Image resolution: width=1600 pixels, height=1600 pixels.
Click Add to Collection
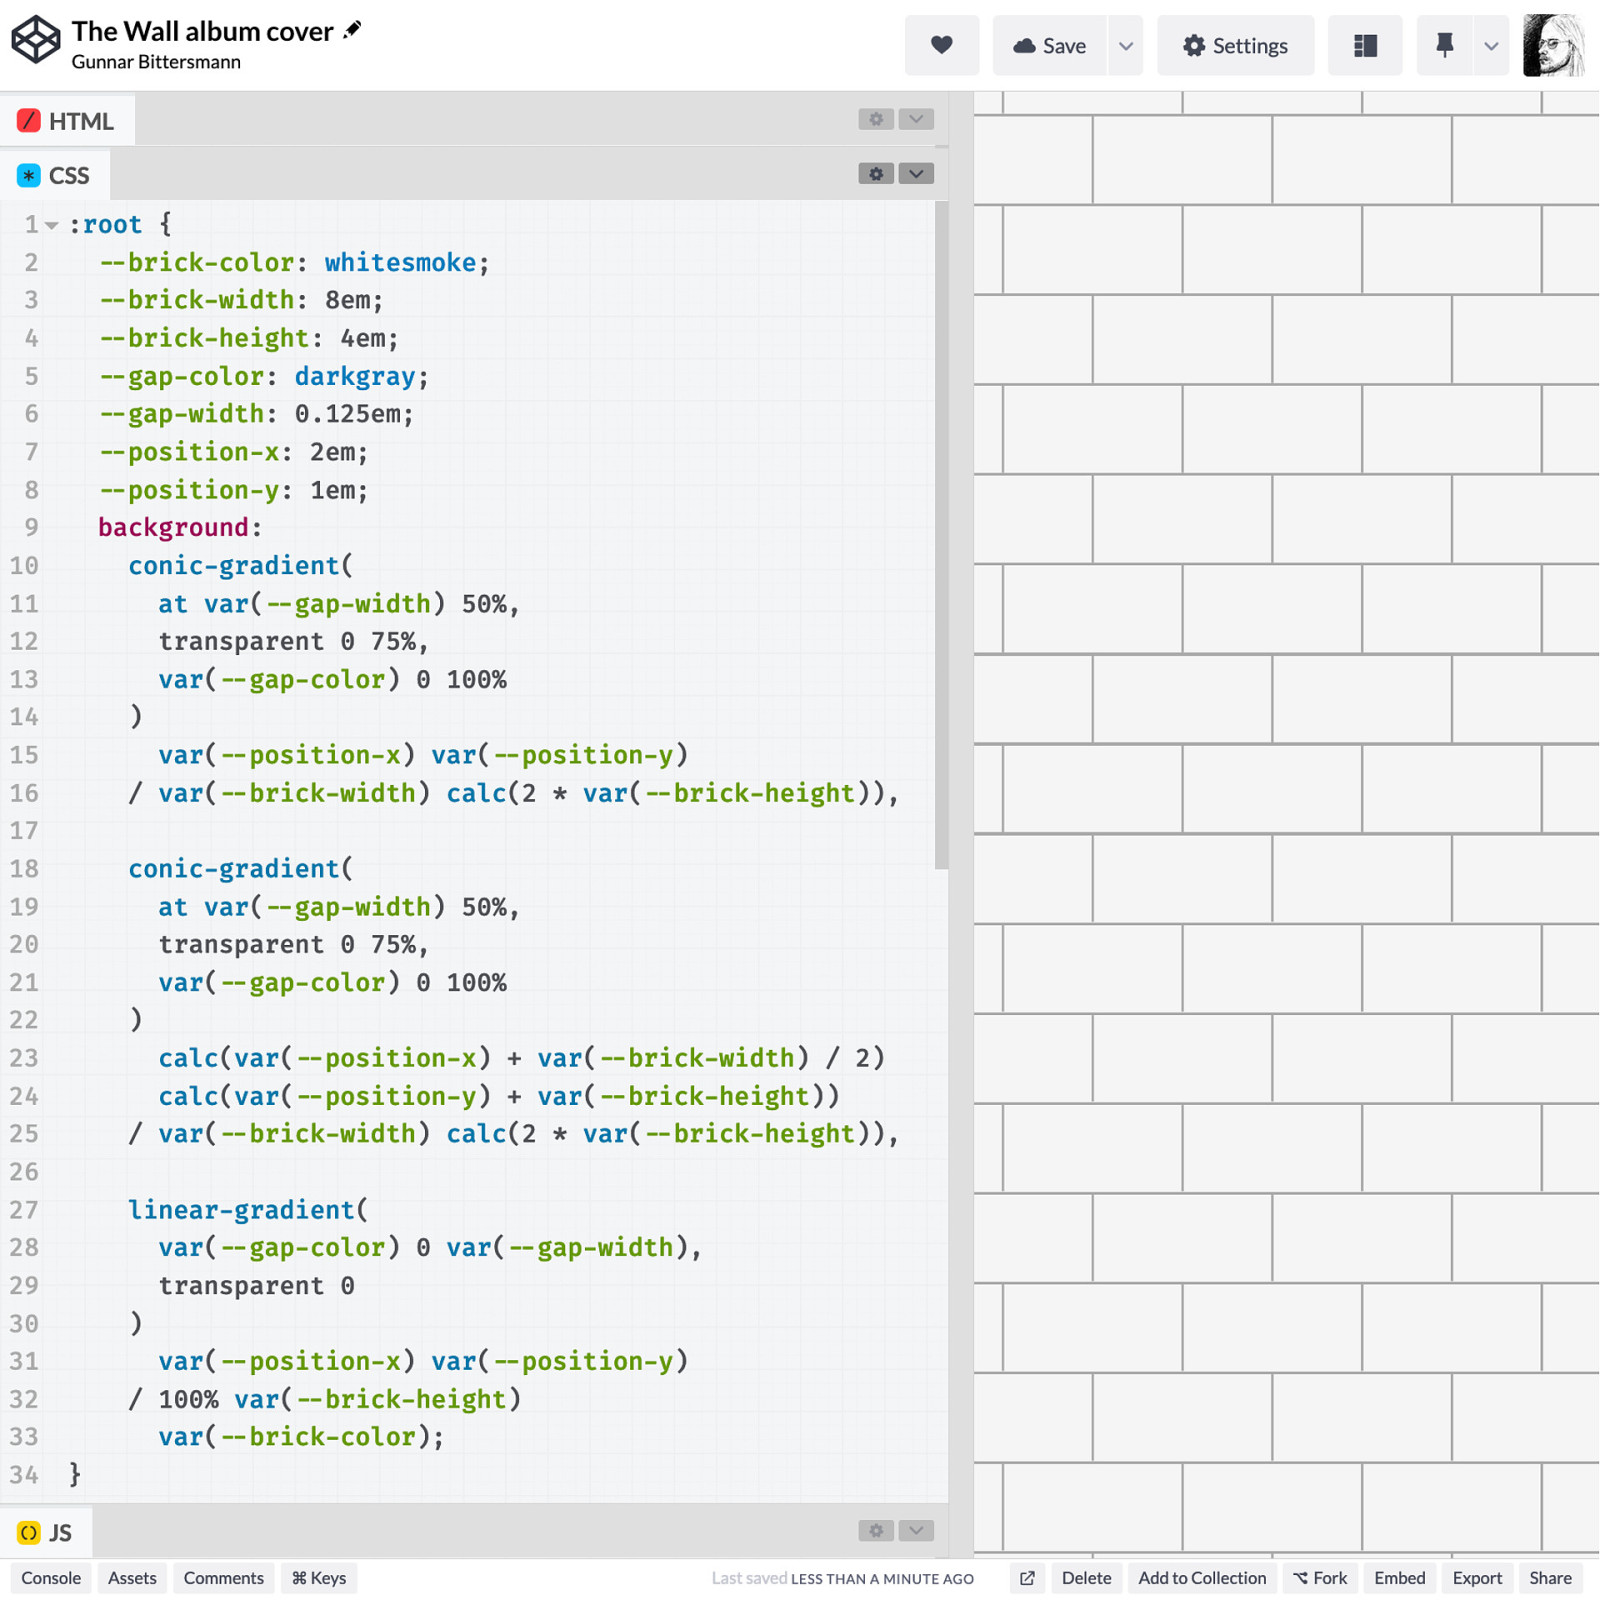1202,1578
